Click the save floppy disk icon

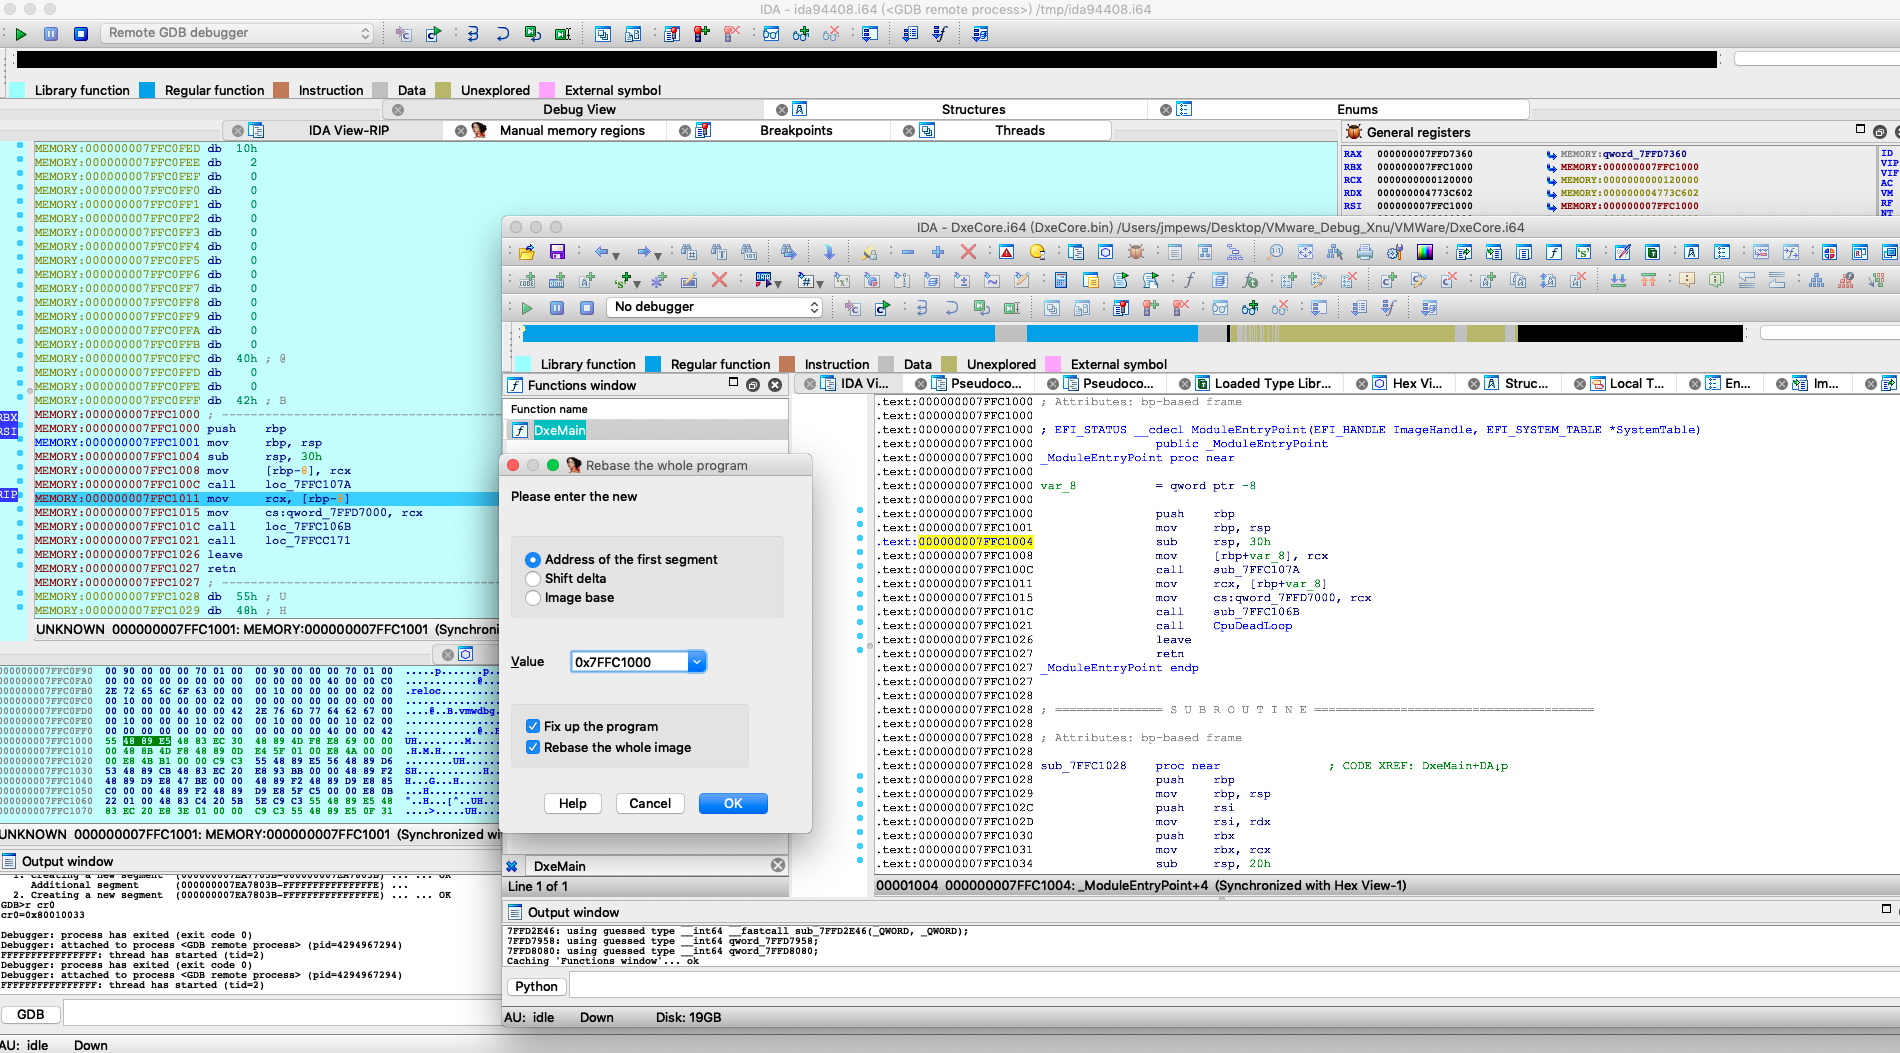(x=557, y=252)
